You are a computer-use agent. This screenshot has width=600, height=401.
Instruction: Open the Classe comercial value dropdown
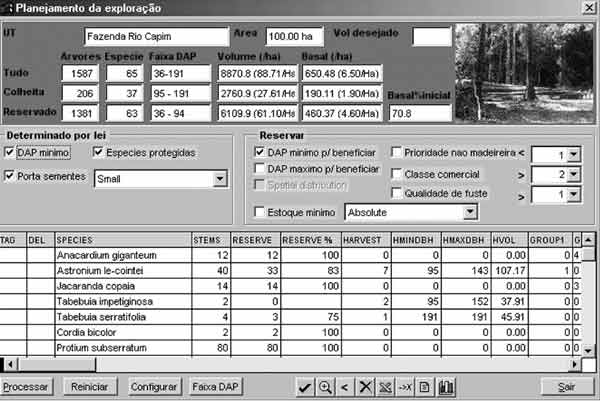coord(573,174)
